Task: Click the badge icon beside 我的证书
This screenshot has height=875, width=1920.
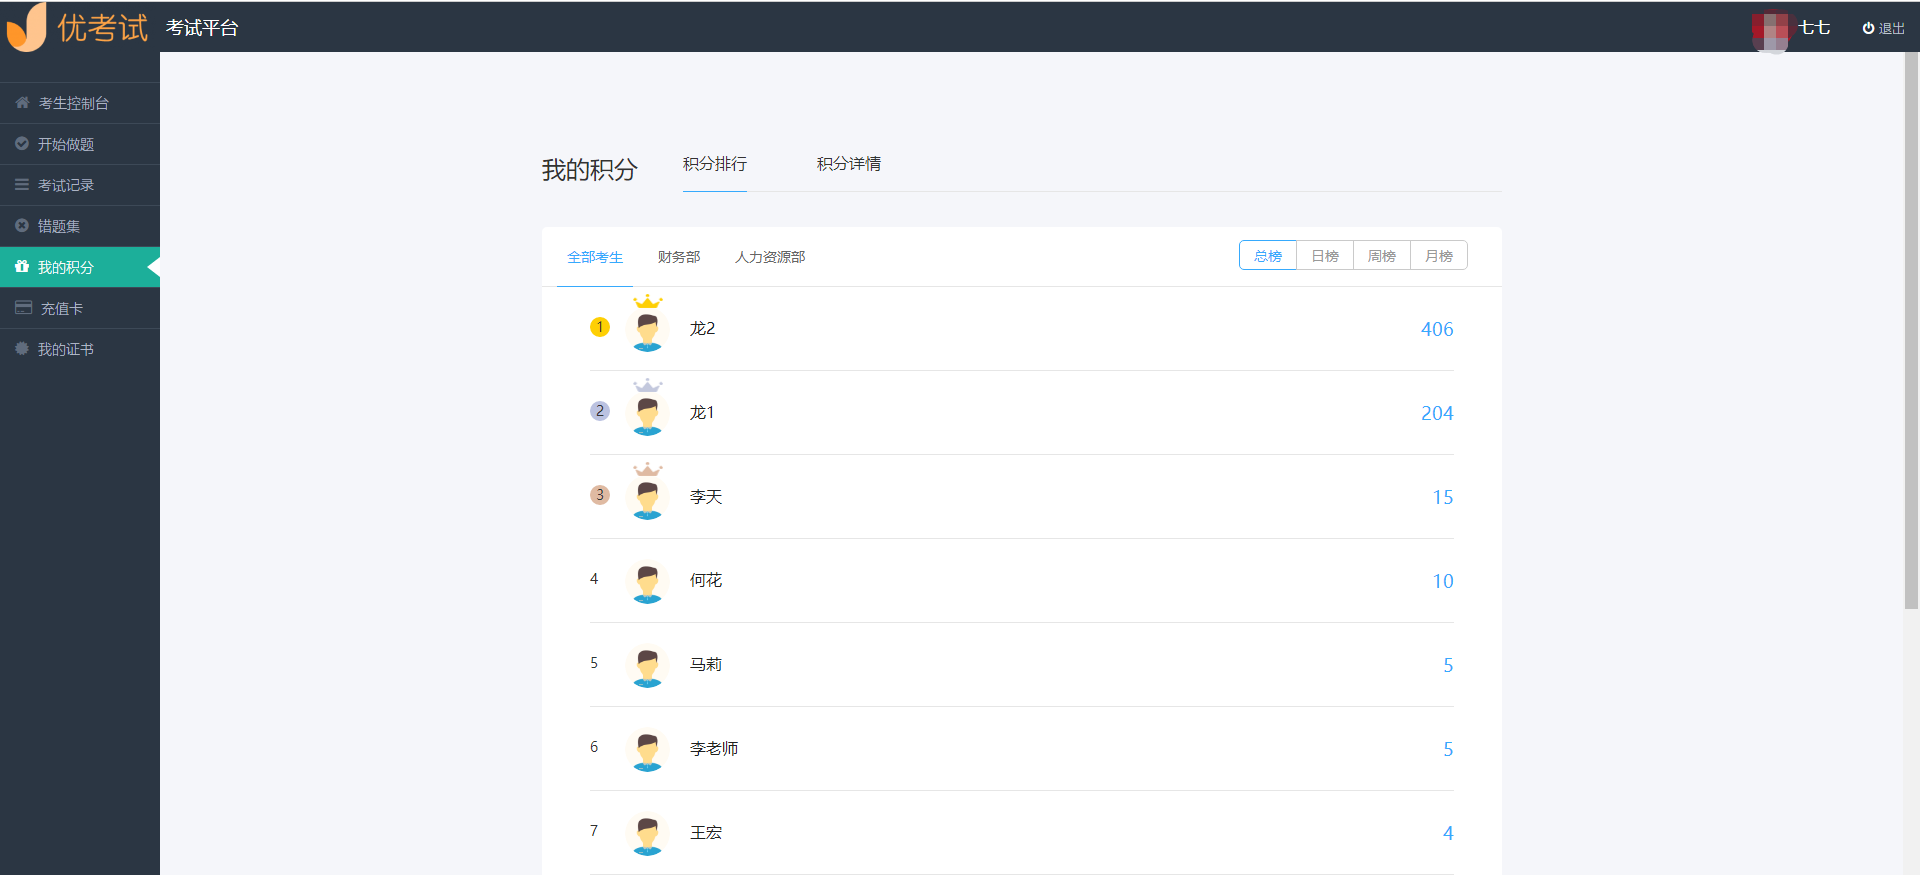Action: click(x=22, y=349)
